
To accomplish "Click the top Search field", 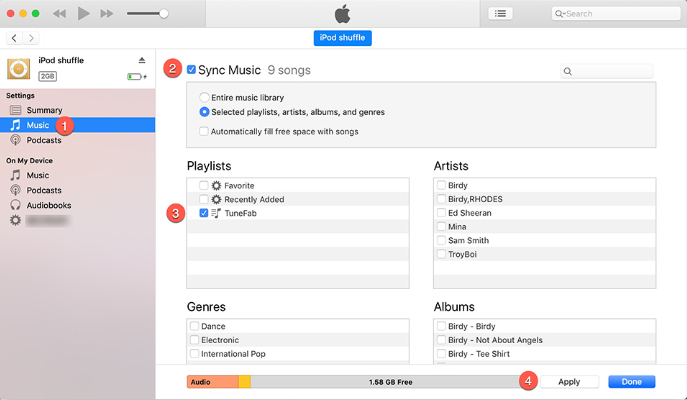I will (x=616, y=14).
